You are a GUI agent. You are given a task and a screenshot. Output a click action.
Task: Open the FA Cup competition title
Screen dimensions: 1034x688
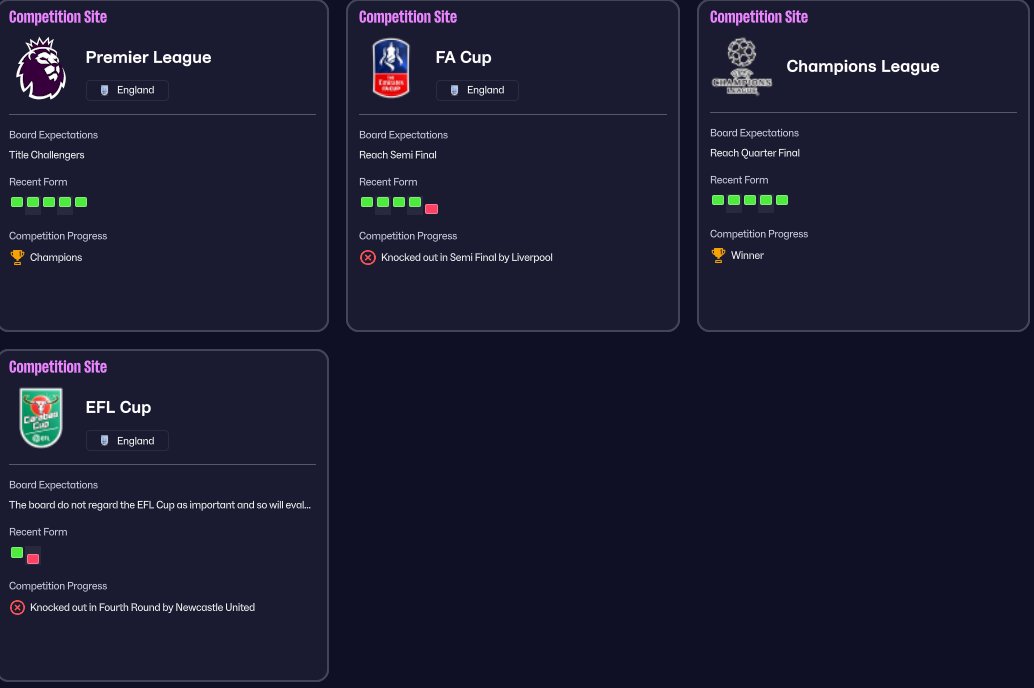coord(464,57)
